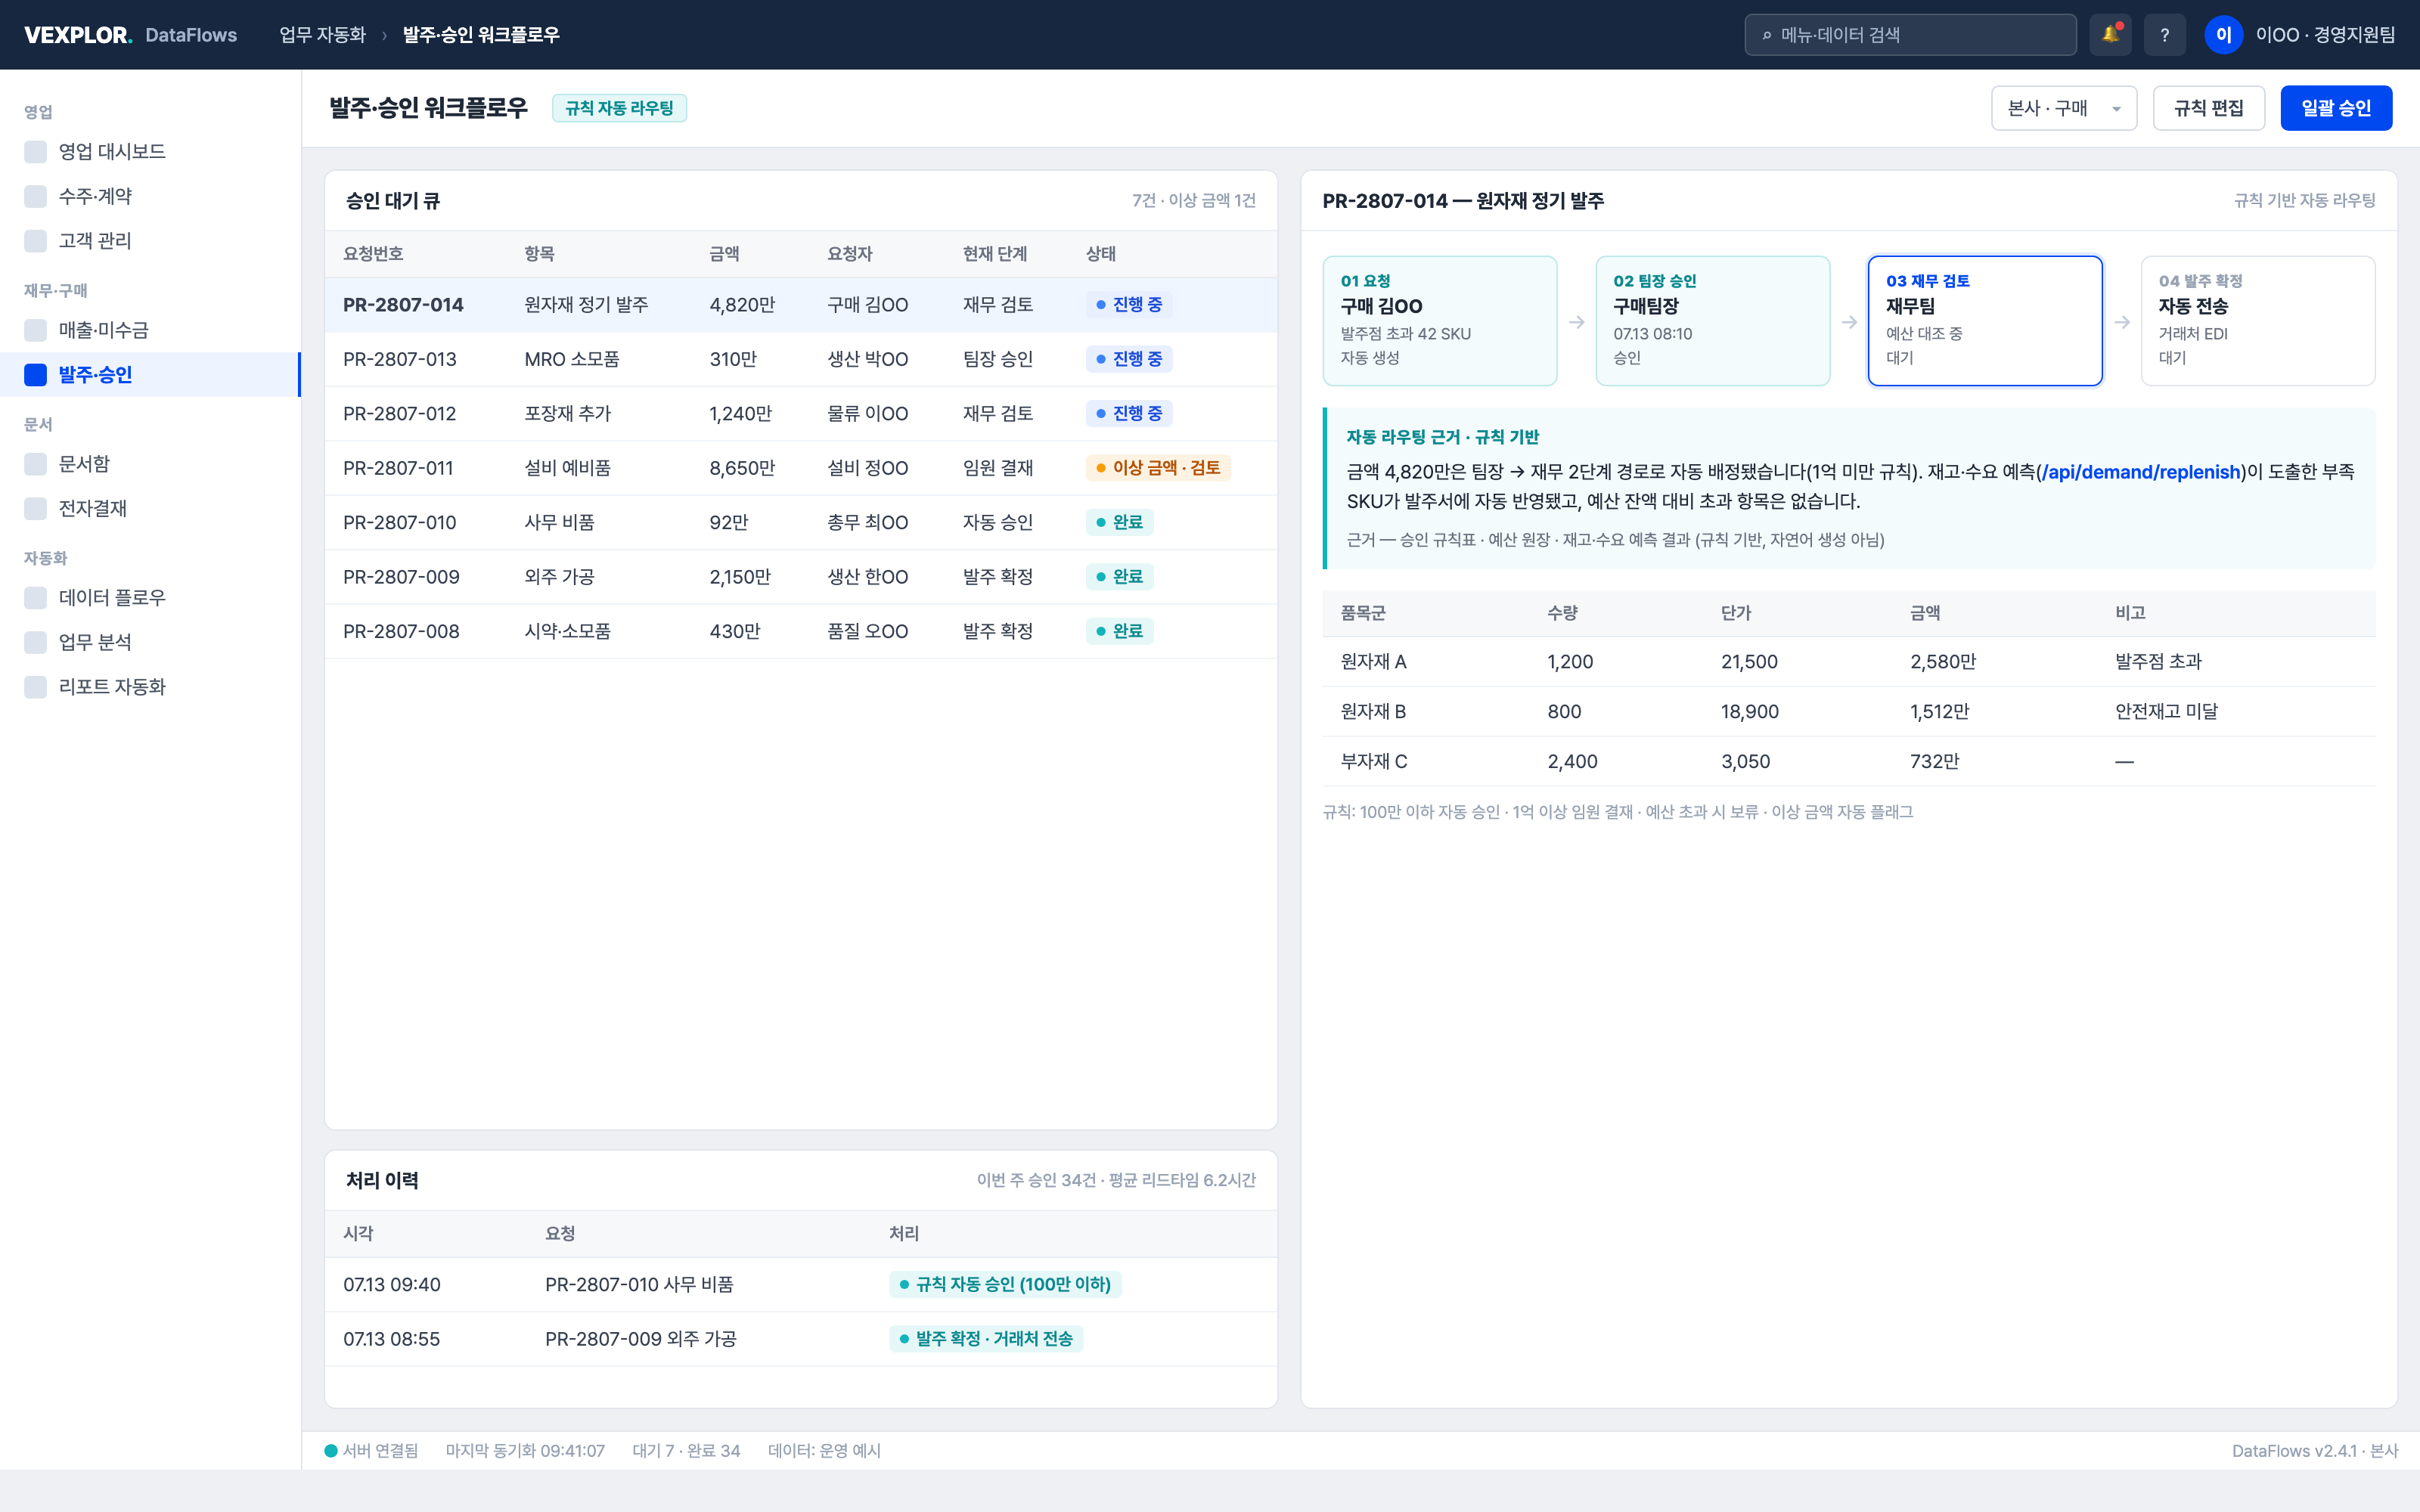Click 이상 금액 · 검토 status badge
The image size is (2420, 1512).
coord(1158,468)
